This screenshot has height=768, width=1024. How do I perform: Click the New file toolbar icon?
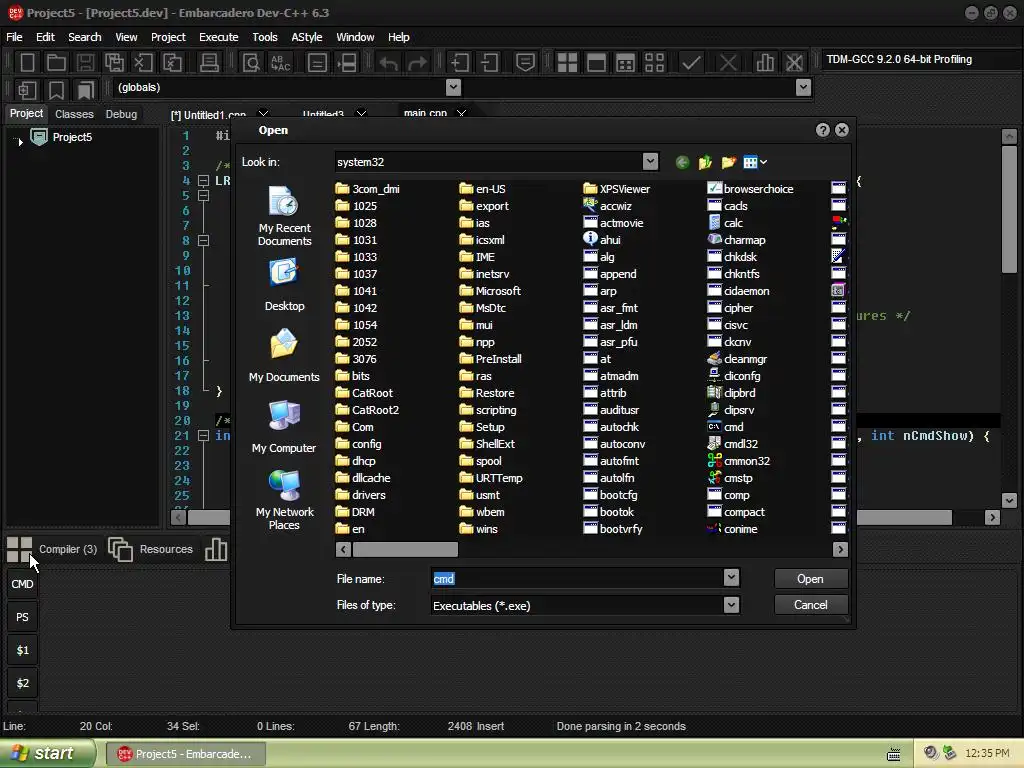coord(27,63)
